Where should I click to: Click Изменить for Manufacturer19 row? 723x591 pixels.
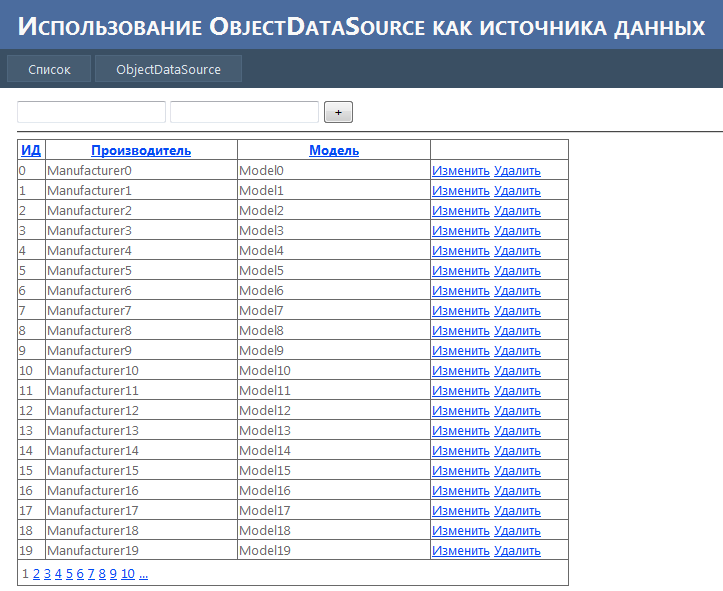click(x=461, y=550)
